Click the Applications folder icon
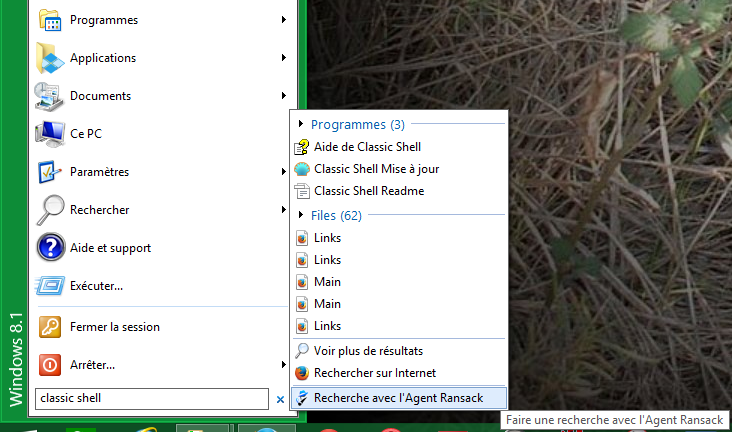Image resolution: width=732 pixels, height=432 pixels. click(x=50, y=59)
